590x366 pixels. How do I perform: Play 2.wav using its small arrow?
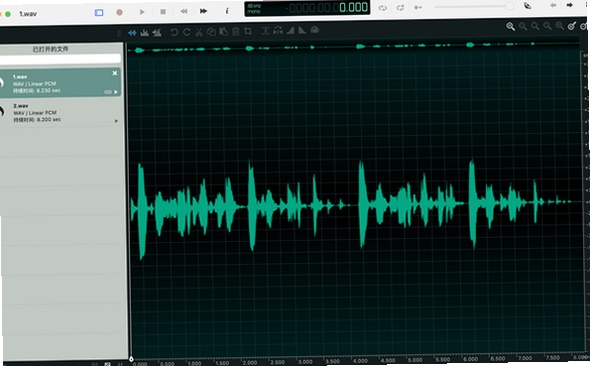[x=116, y=121]
